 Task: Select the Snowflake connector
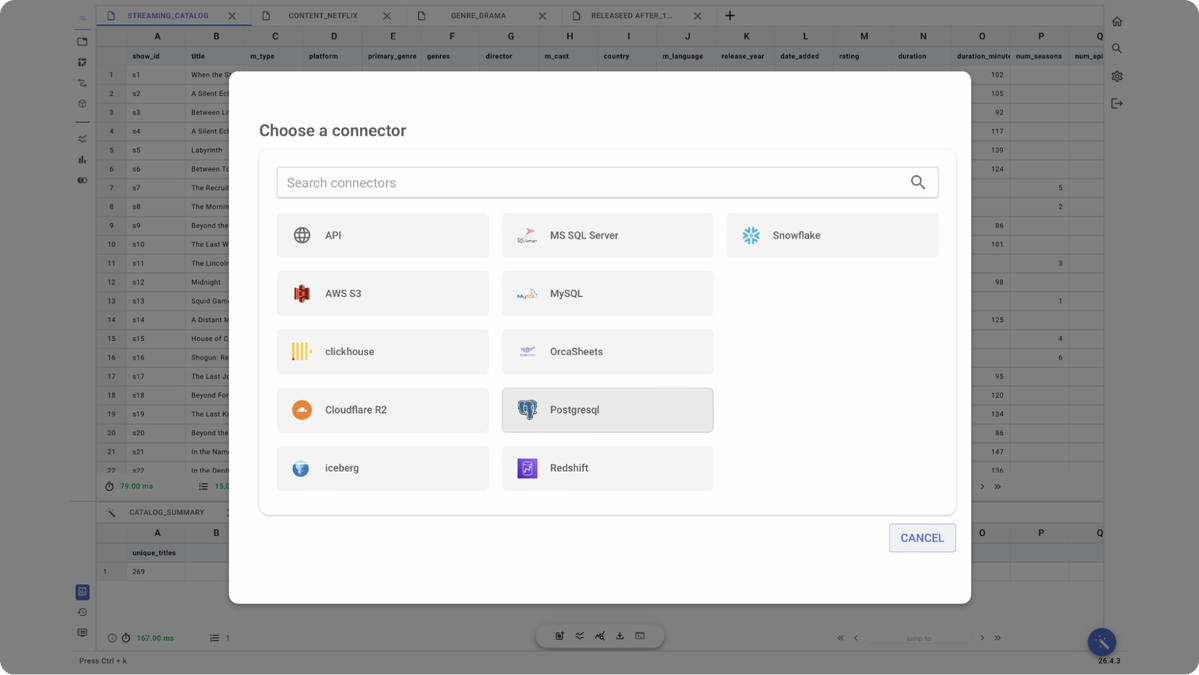point(832,235)
